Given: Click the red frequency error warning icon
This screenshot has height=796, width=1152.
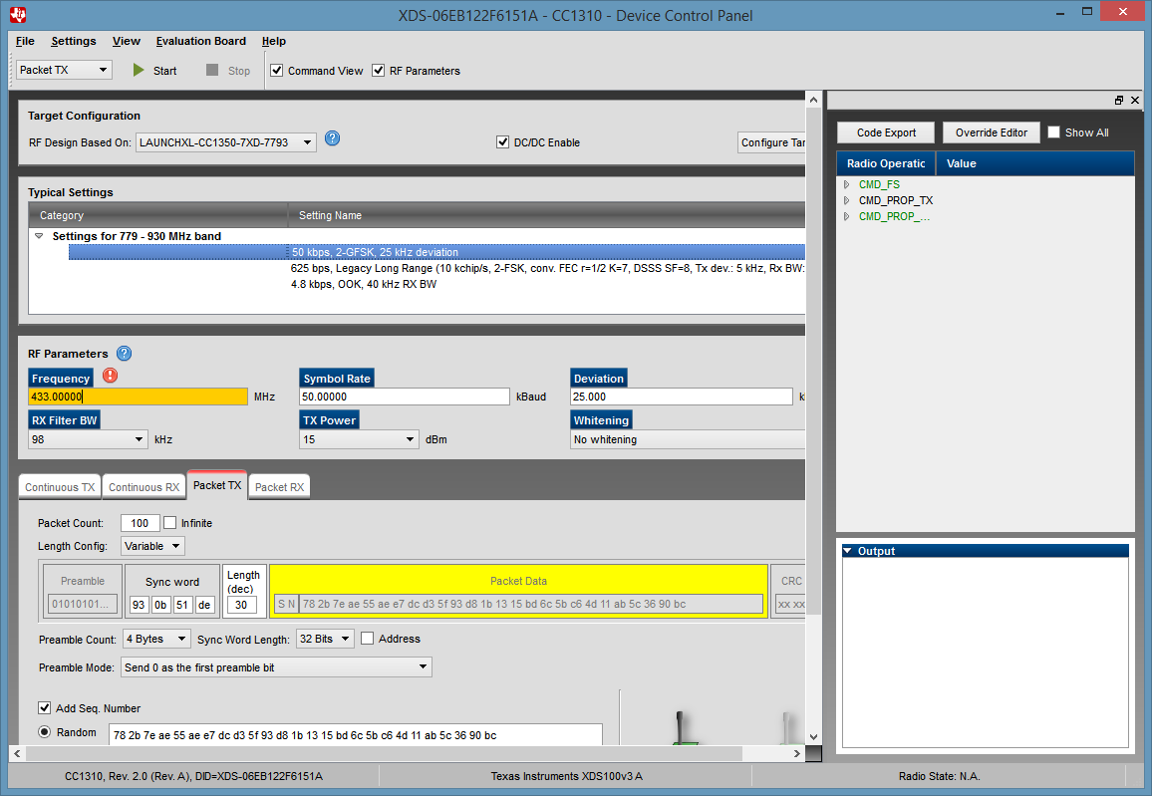Looking at the screenshot, I should click(x=110, y=376).
